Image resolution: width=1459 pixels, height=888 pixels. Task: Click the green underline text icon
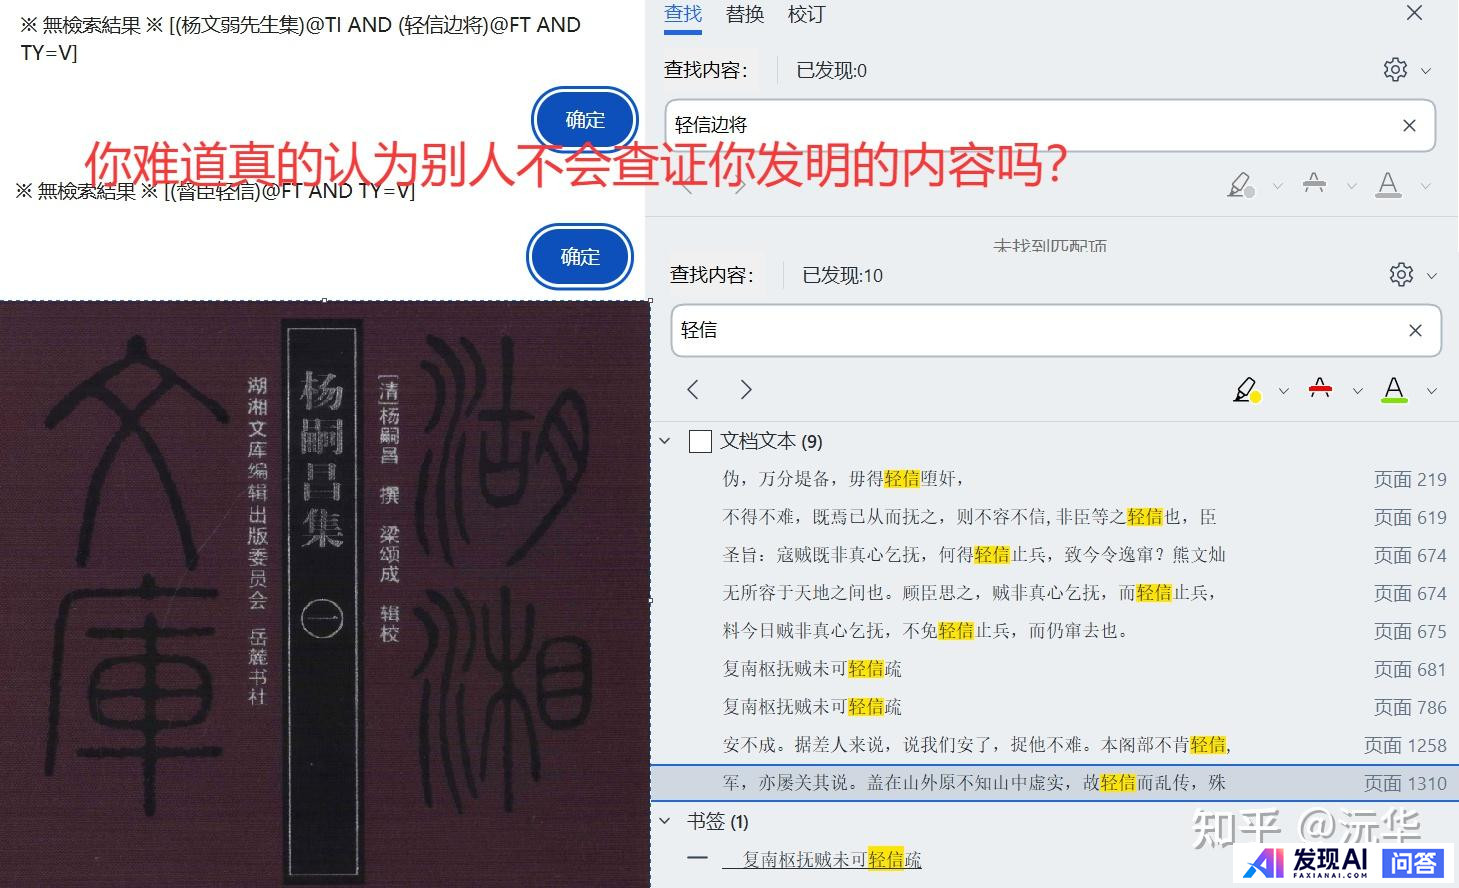click(x=1394, y=389)
